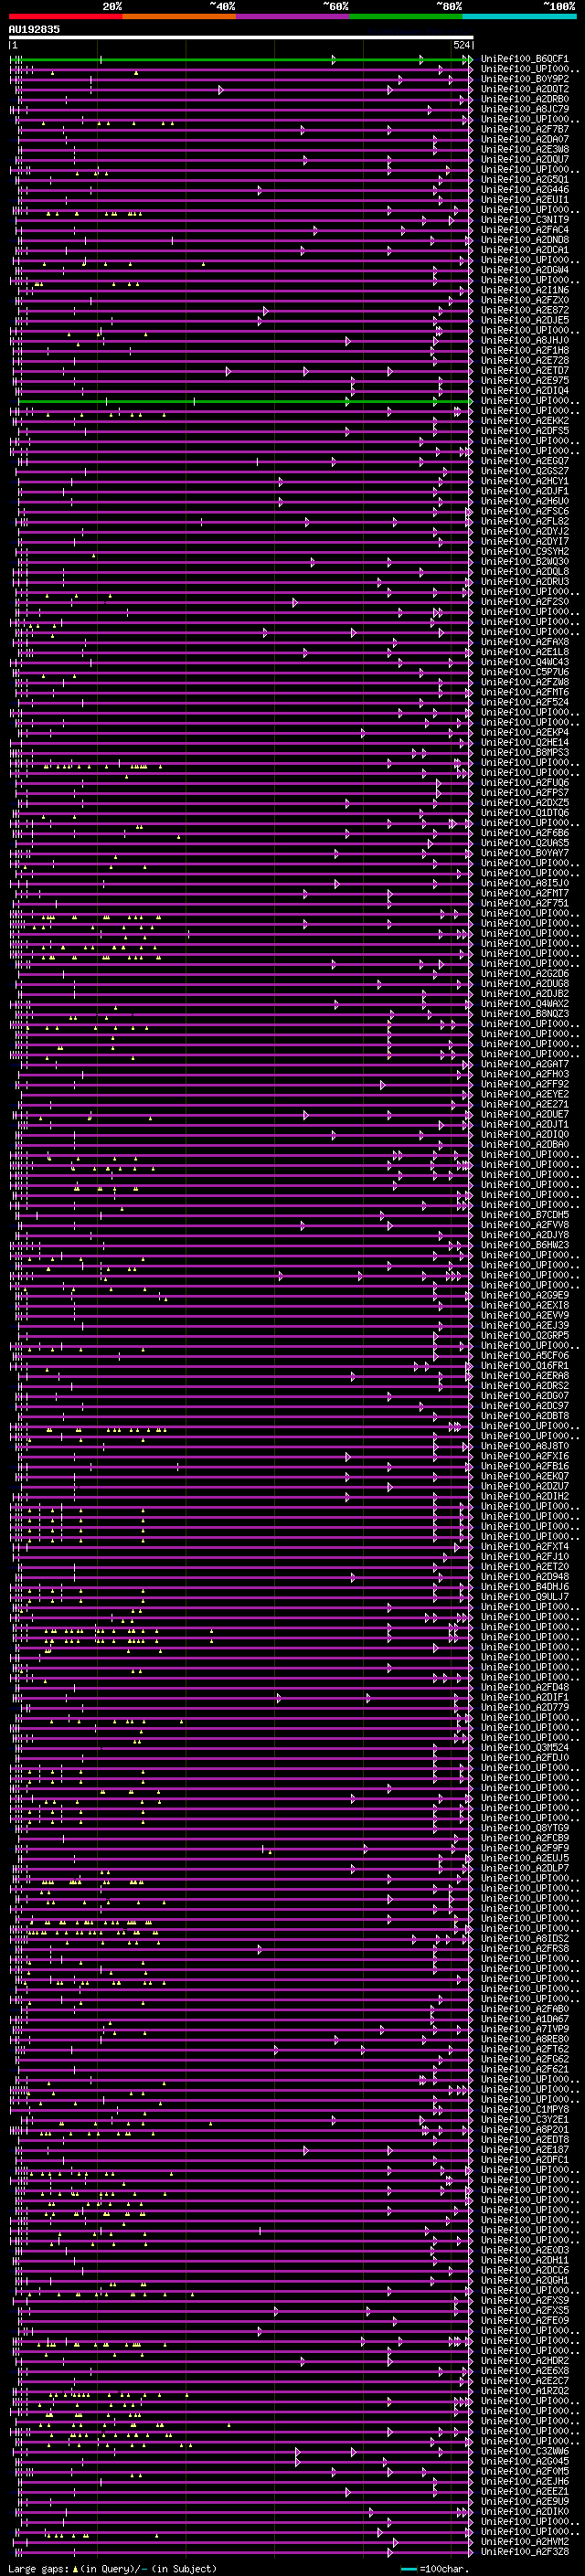Select hit UniRef100_B8MPS3
This screenshot has width=585, height=2576.
pos(524,752)
